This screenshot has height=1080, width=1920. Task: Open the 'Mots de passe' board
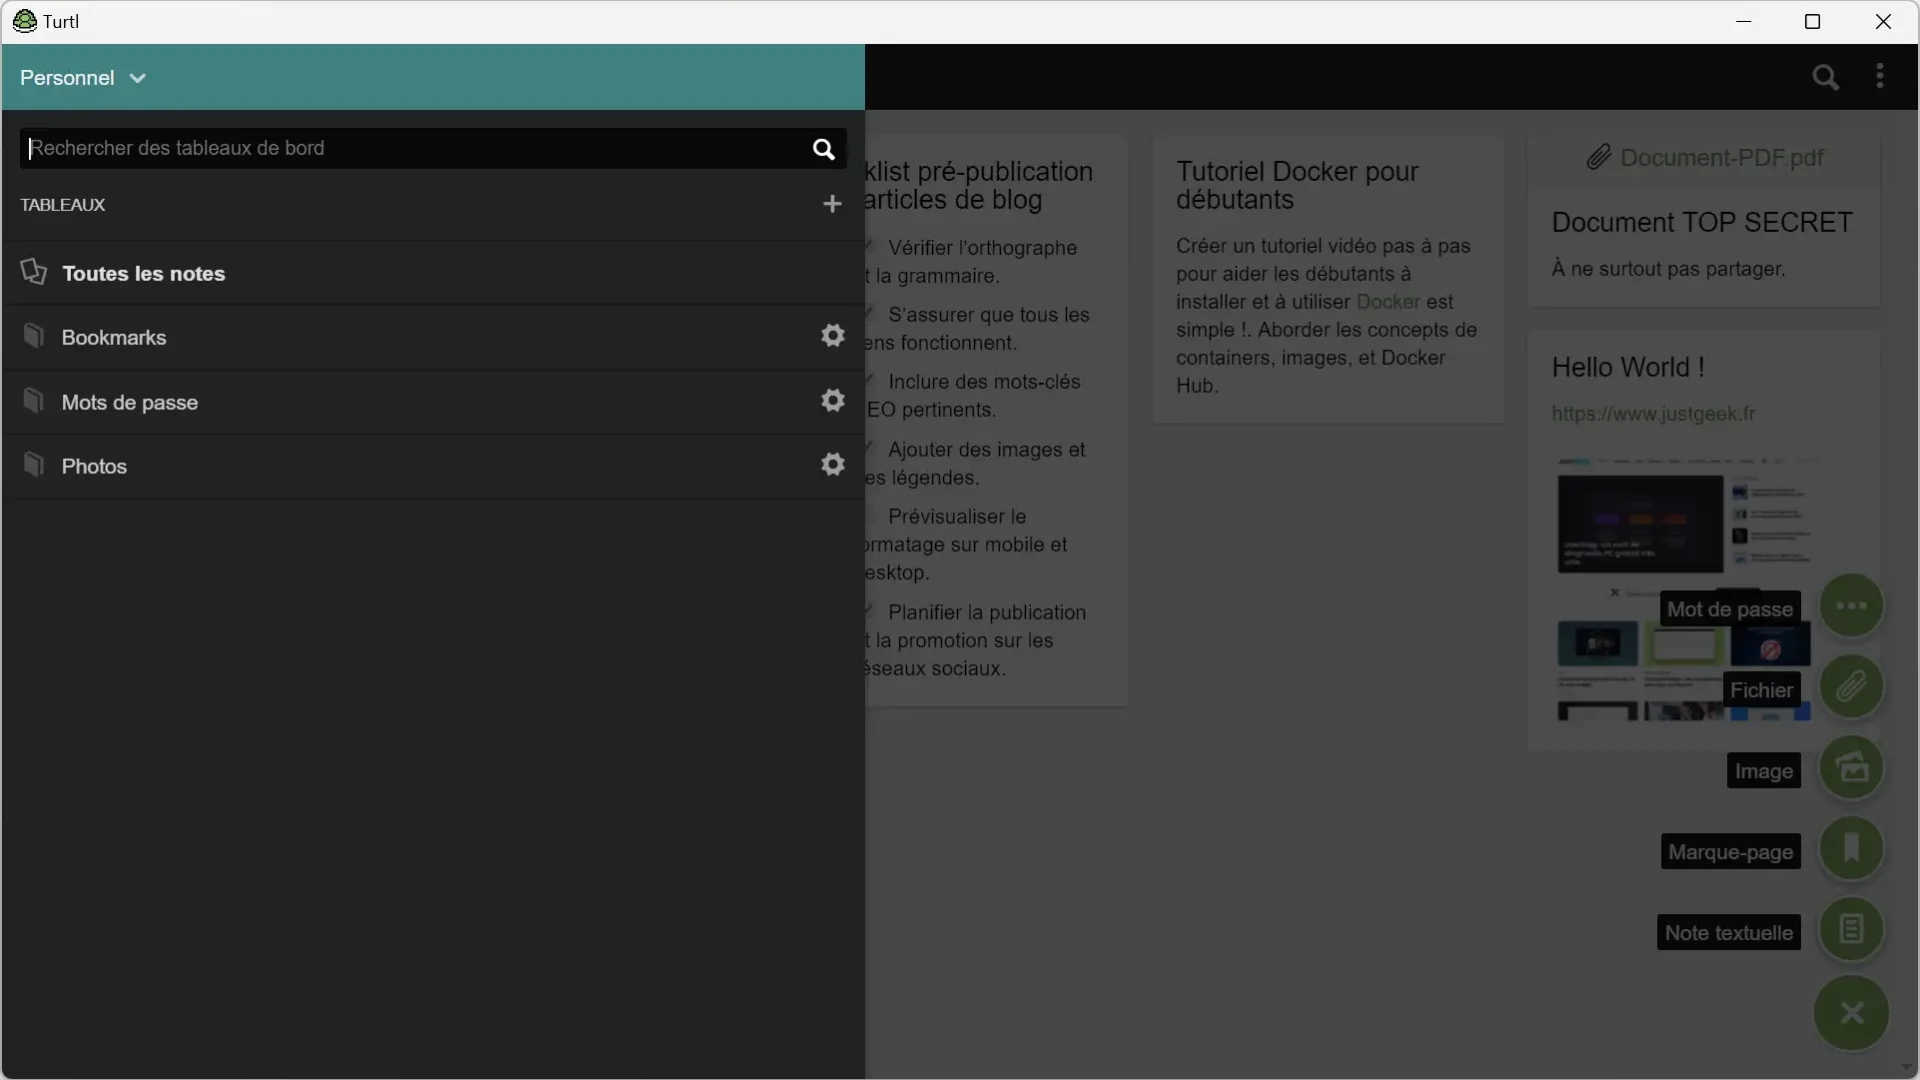click(x=433, y=402)
